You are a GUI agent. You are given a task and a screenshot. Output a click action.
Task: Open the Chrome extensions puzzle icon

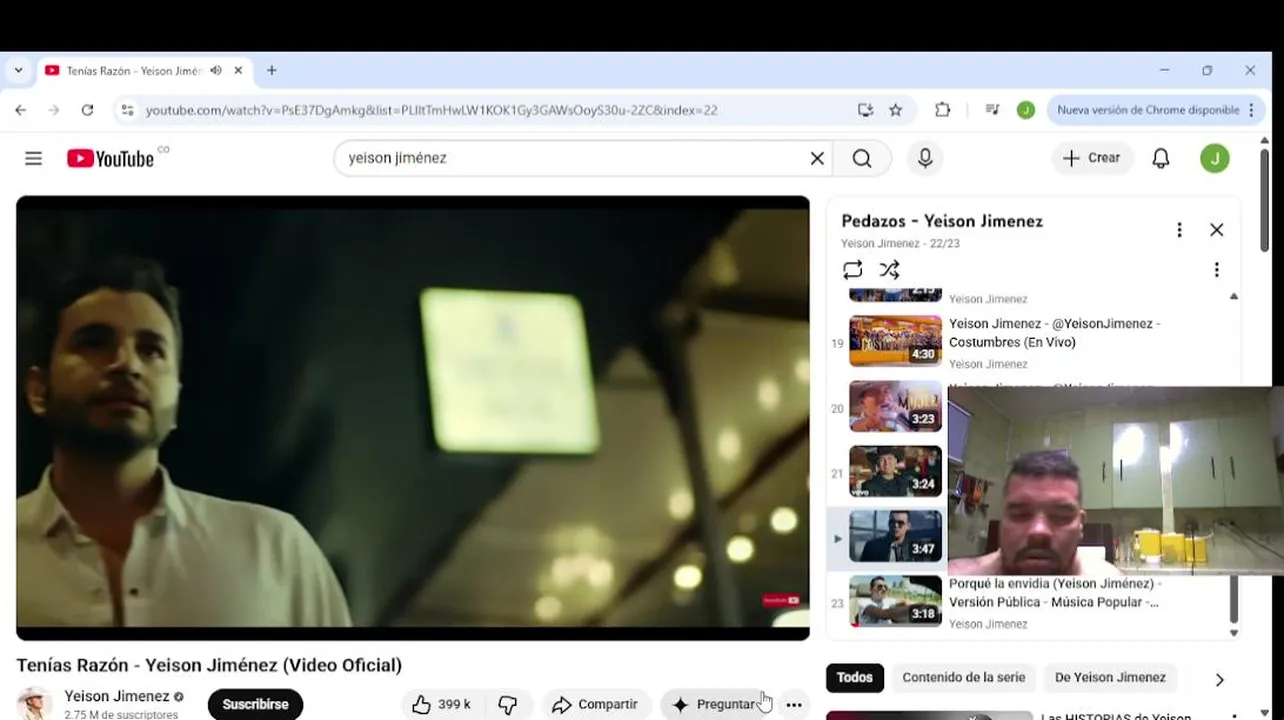point(942,110)
